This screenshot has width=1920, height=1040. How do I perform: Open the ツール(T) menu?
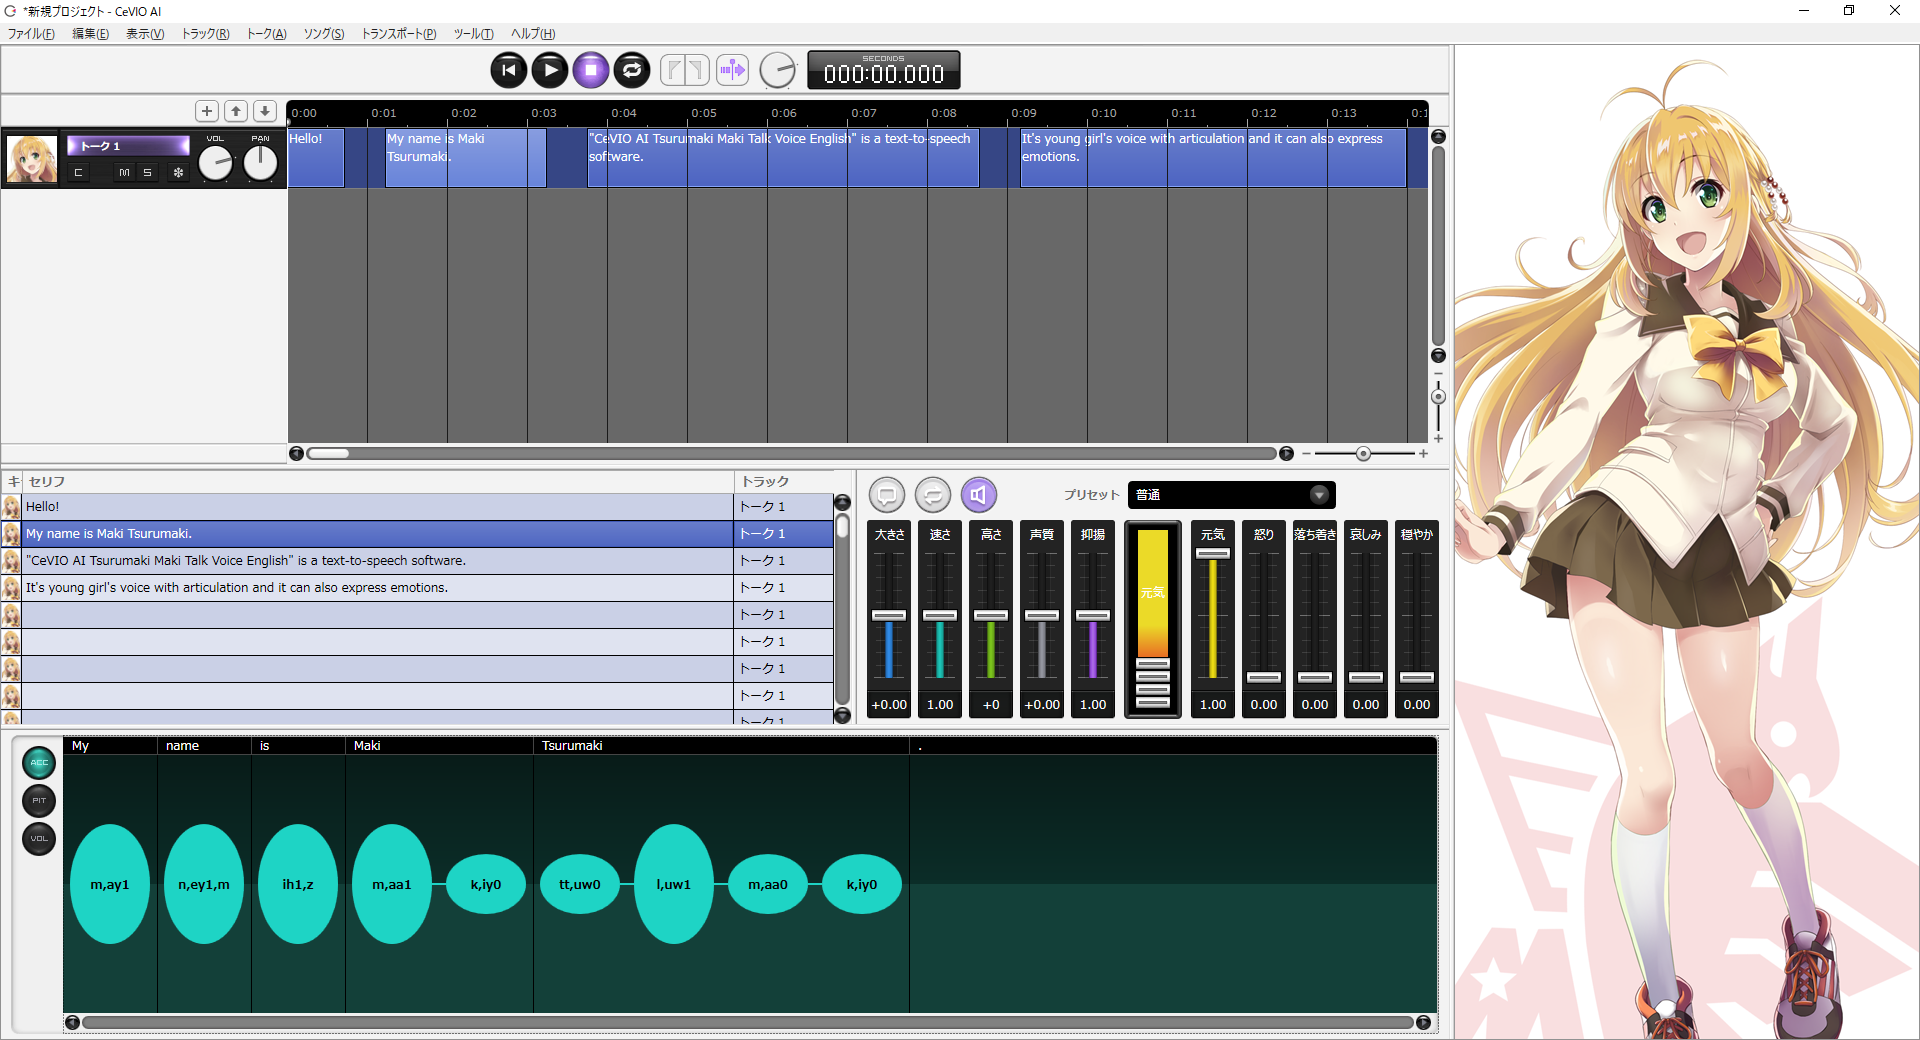(x=473, y=34)
